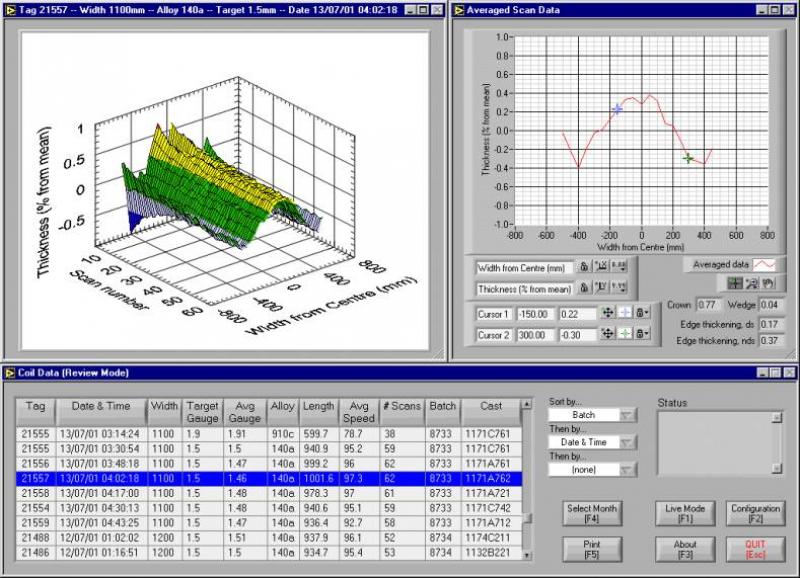Select green Cursor 2 marker on graph
The width and height of the screenshot is (800, 578).
(688, 158)
